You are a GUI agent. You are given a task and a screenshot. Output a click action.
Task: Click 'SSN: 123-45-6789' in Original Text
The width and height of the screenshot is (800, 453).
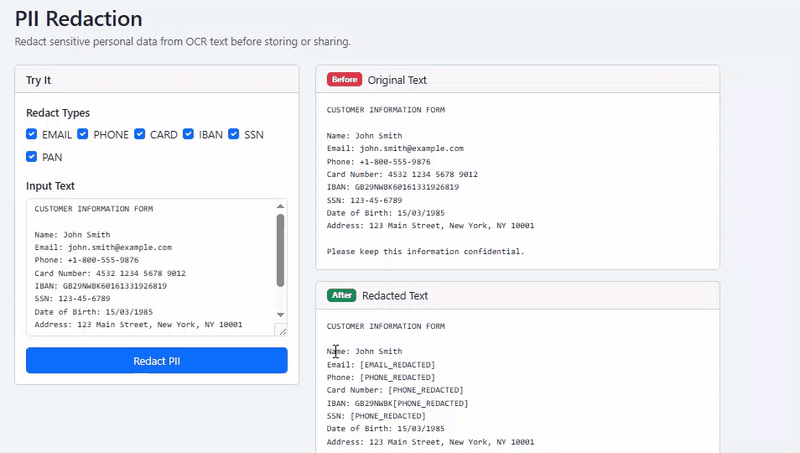click(364, 200)
